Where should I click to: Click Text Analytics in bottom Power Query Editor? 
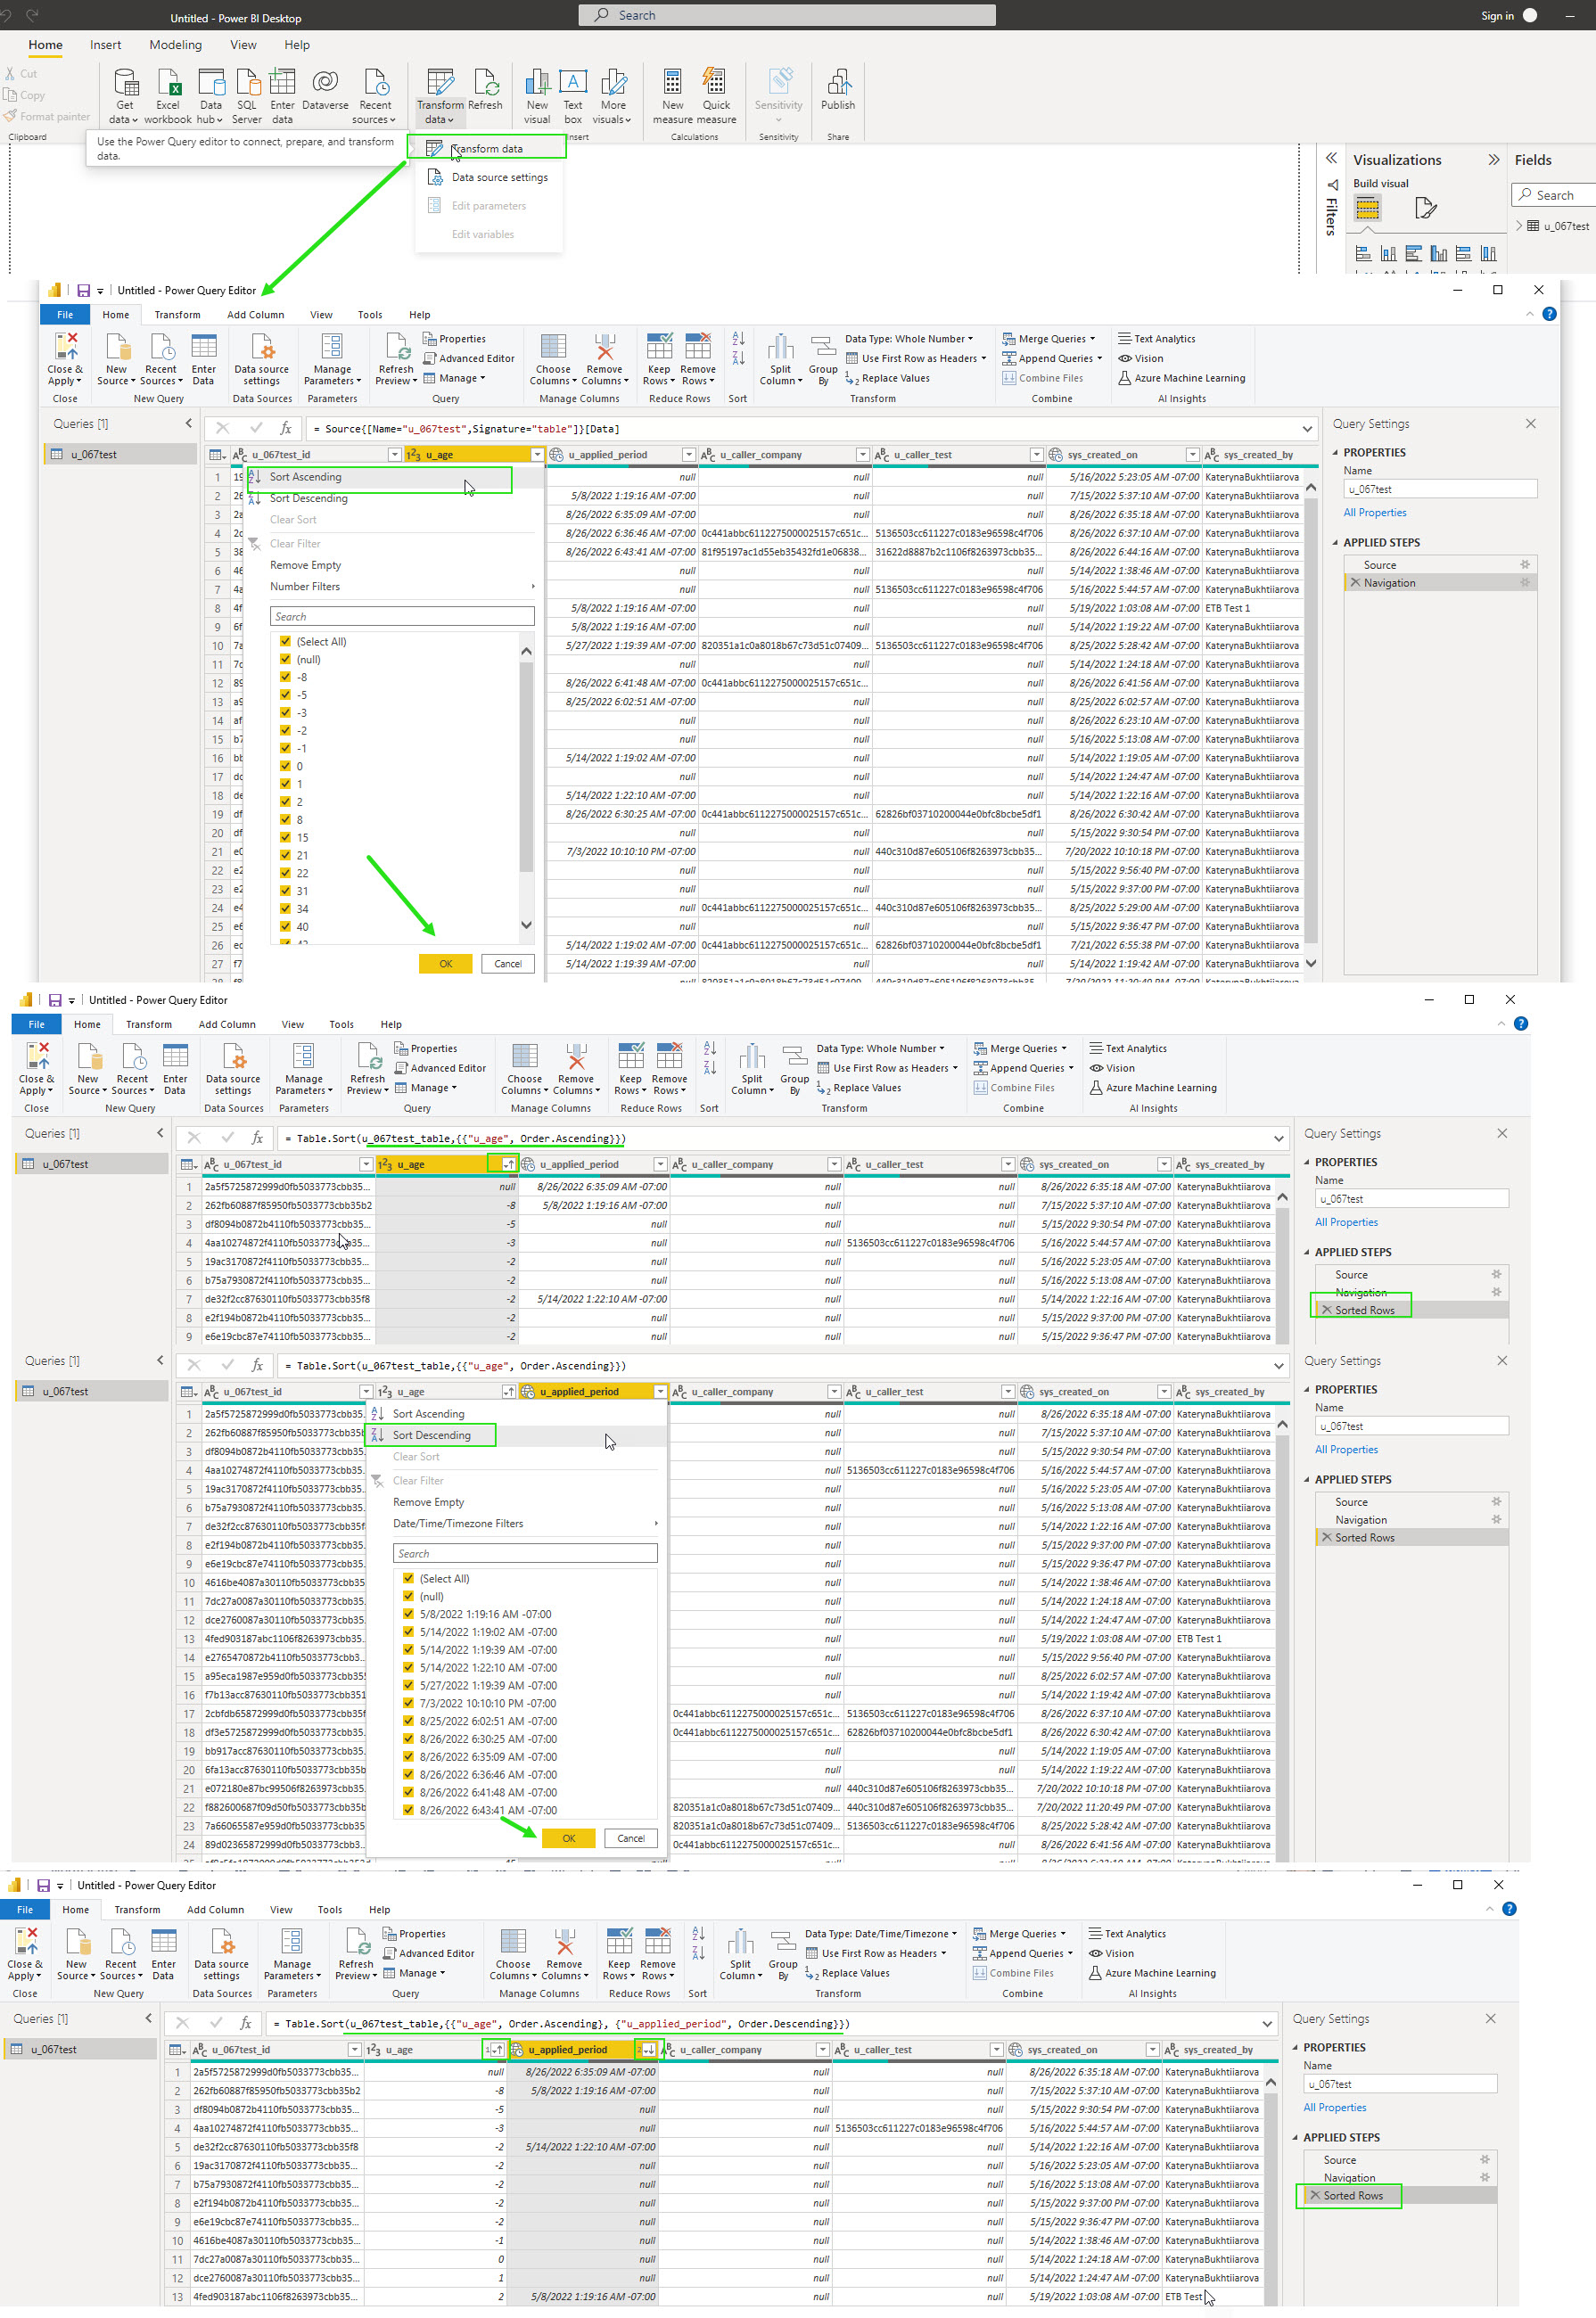(x=1127, y=1933)
